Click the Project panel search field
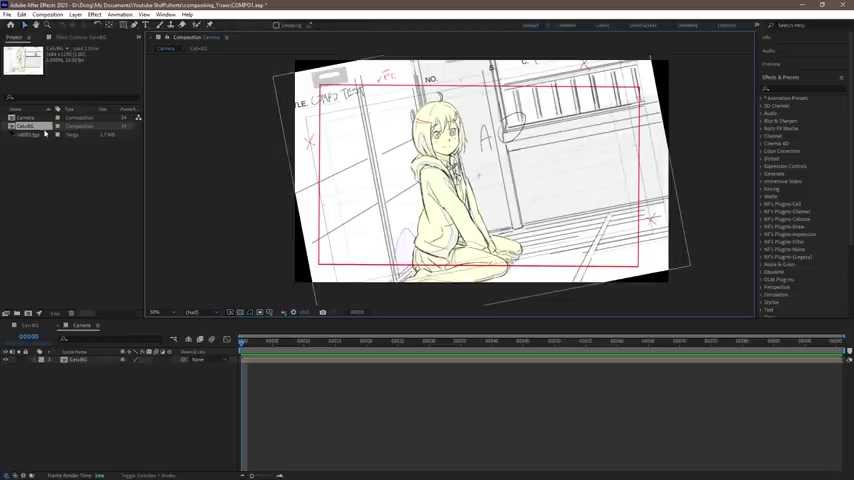The height and width of the screenshot is (480, 854). 72,97
